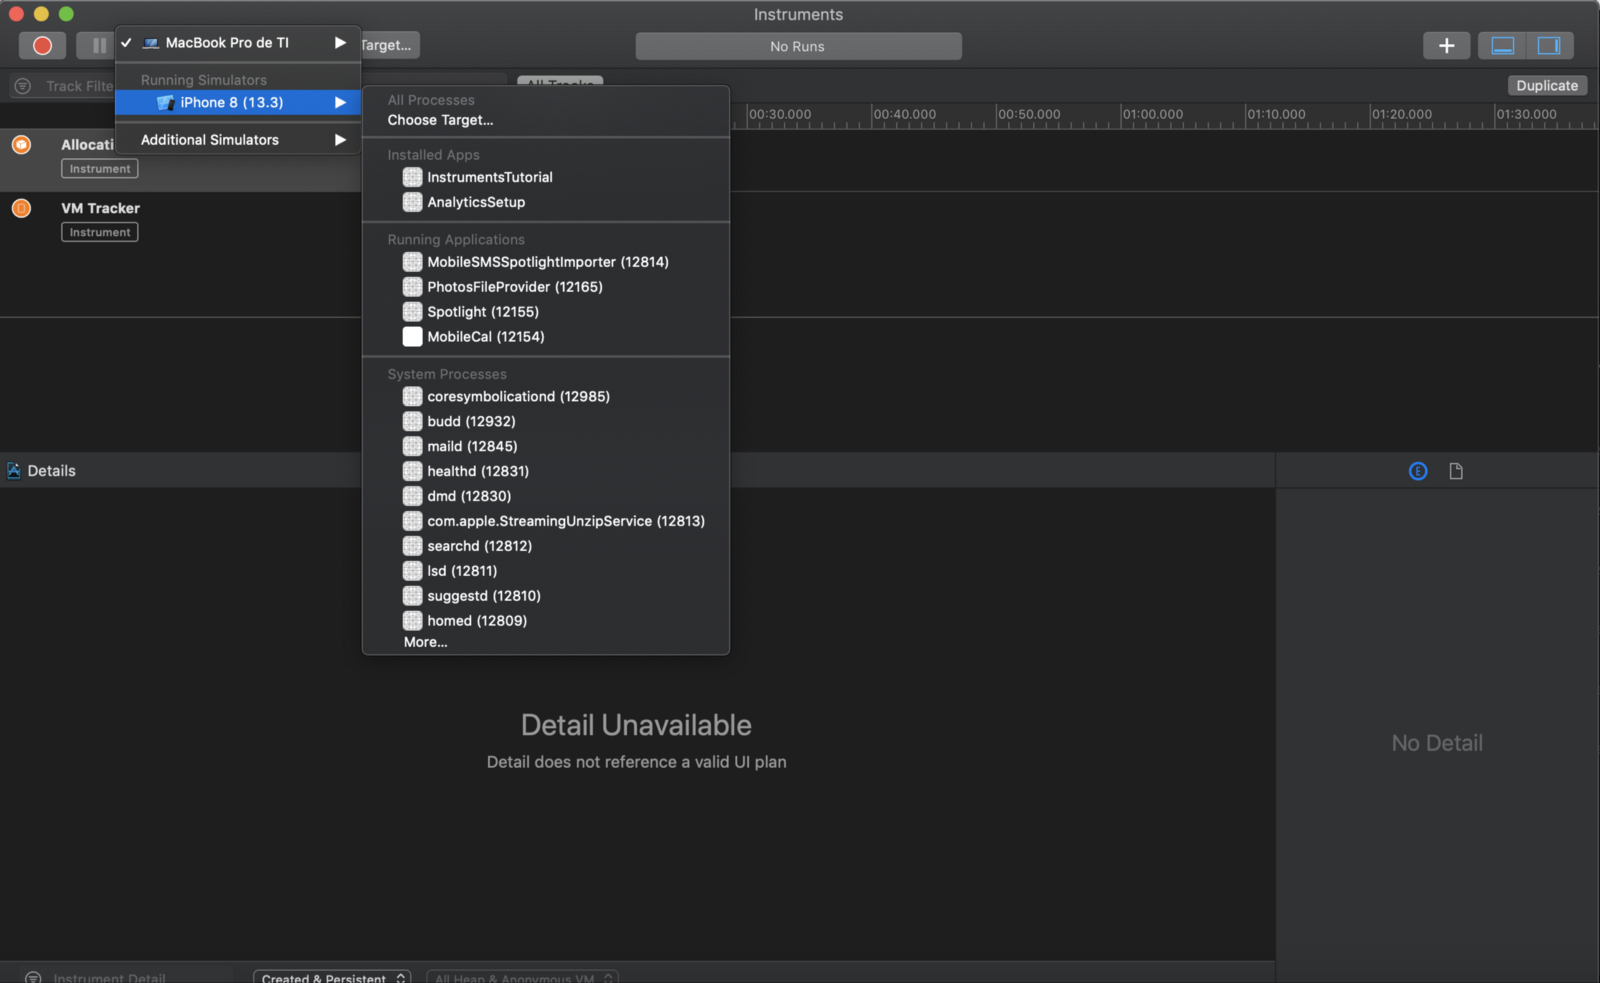Click the Duplicate button
Viewport: 1600px width, 983px height.
pos(1546,86)
